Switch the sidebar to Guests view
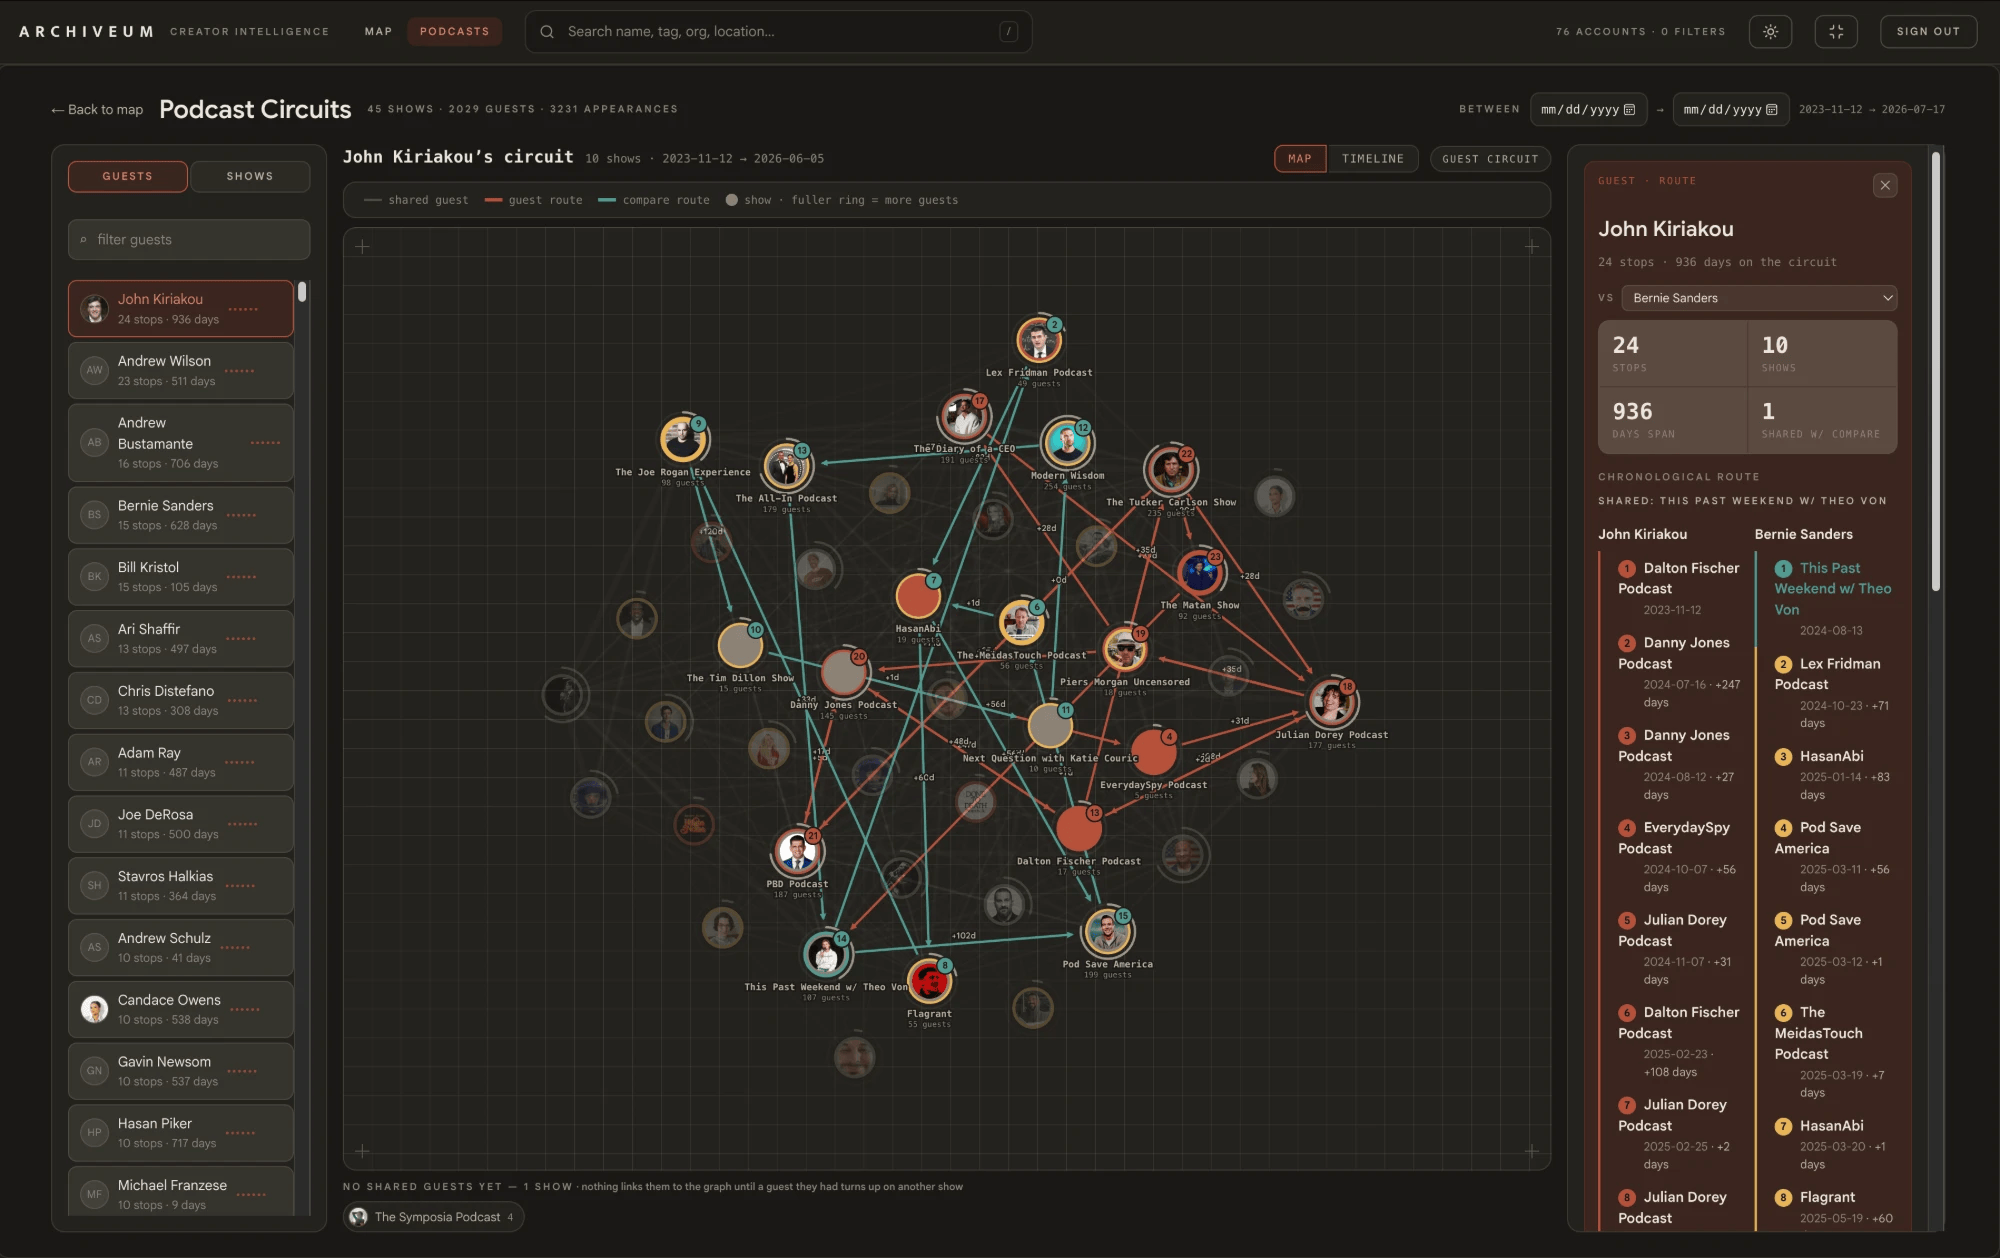2000x1258 pixels. point(128,176)
